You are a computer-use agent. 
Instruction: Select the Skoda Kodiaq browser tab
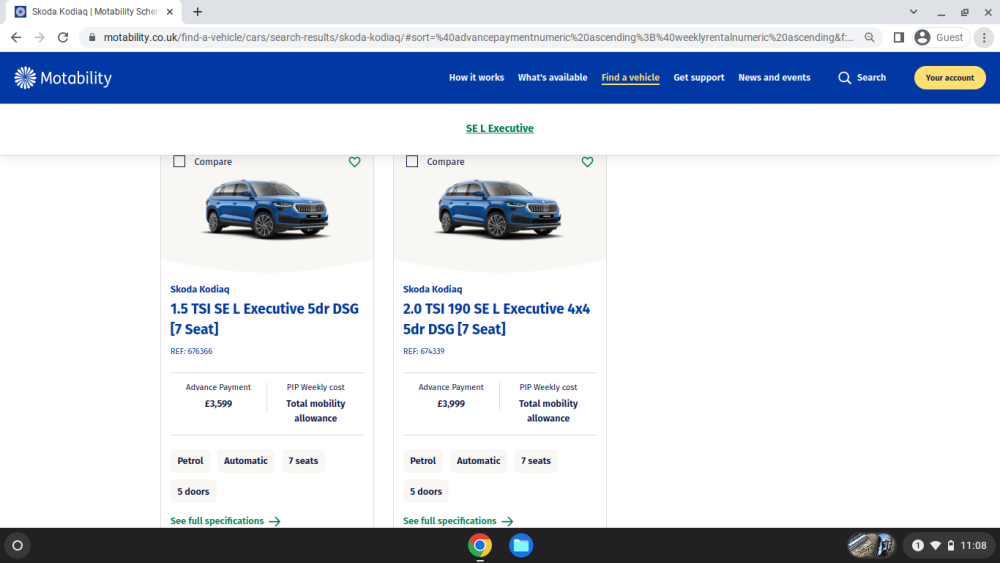click(94, 11)
